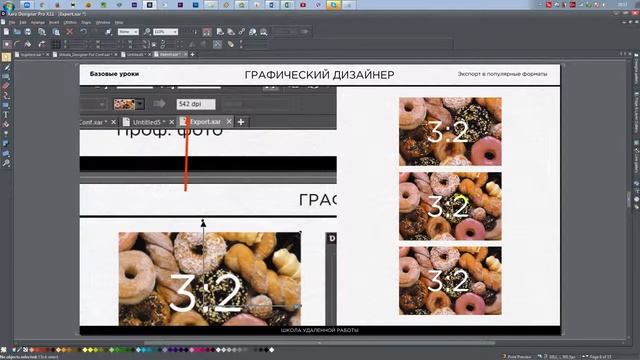The image size is (640, 360).
Task: Click the 'Базовые уроки' text
Action: [114, 74]
